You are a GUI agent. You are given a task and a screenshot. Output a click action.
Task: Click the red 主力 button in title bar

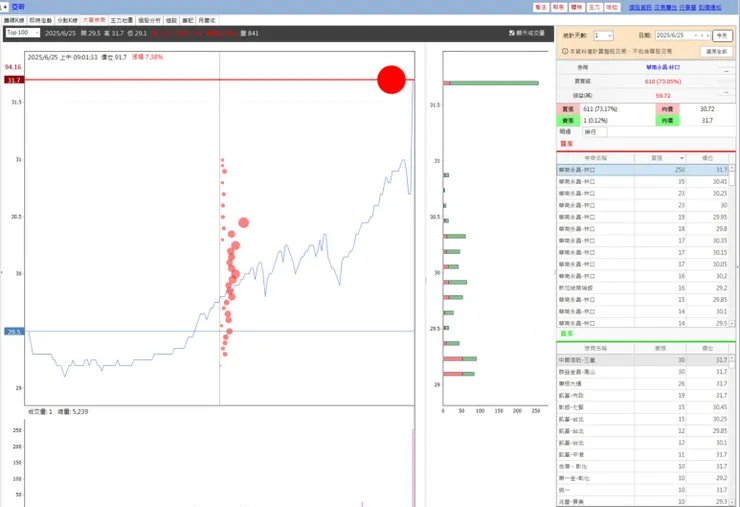pyautogui.click(x=594, y=7)
